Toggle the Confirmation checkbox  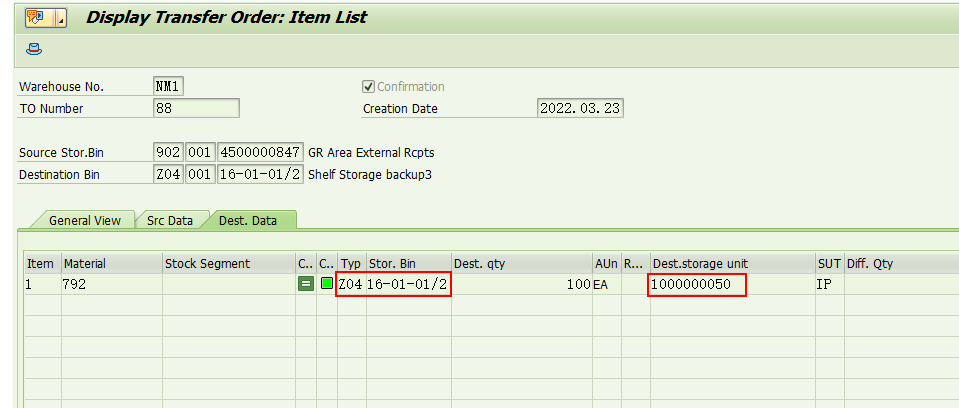(x=369, y=87)
